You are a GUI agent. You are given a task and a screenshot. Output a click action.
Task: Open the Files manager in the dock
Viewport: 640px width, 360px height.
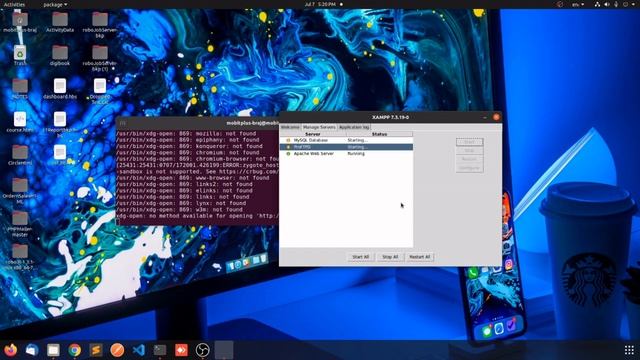click(x=53, y=350)
